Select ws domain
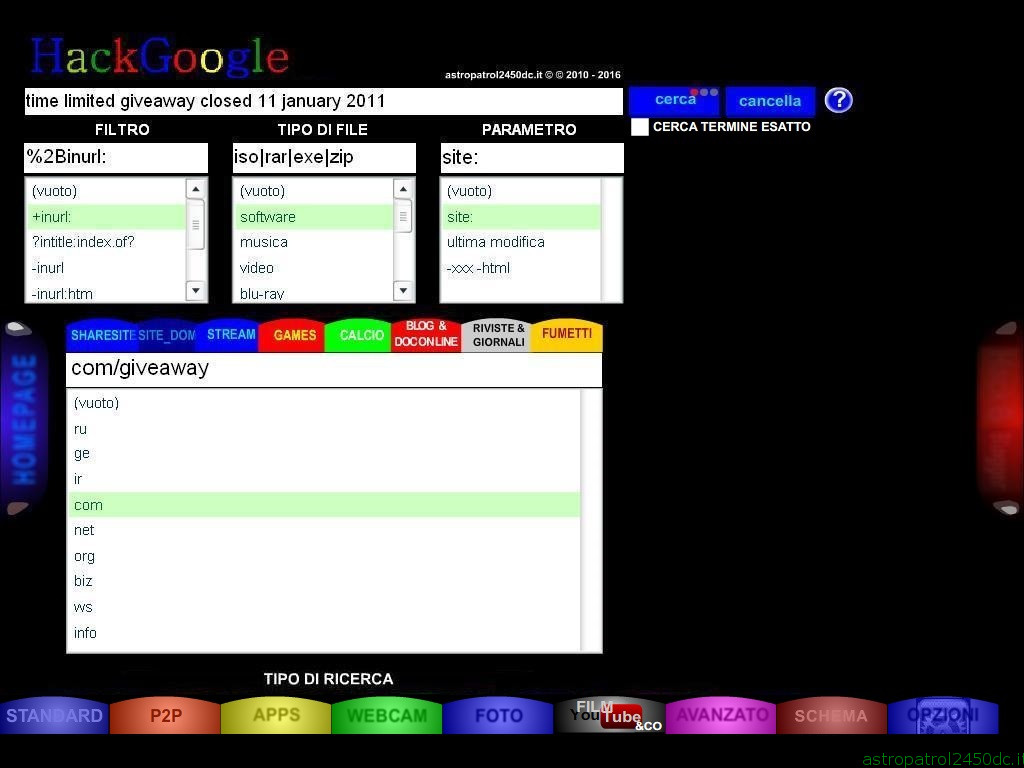This screenshot has width=1024, height=768. (x=325, y=607)
